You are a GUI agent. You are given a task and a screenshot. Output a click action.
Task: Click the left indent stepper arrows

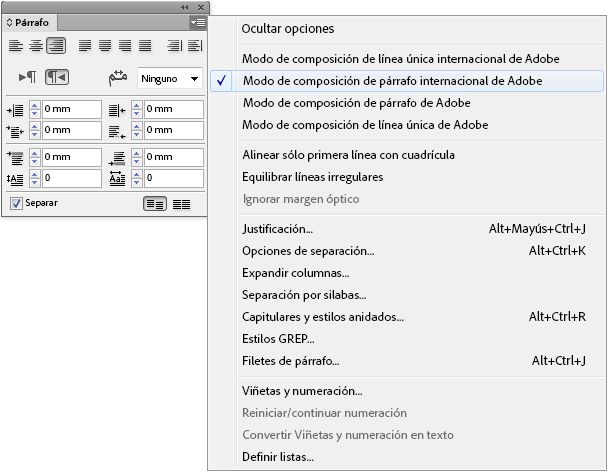click(x=34, y=110)
